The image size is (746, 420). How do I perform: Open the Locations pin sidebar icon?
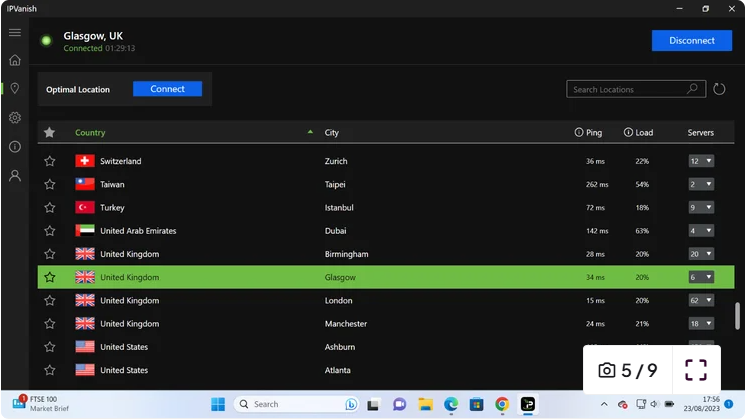coord(15,88)
